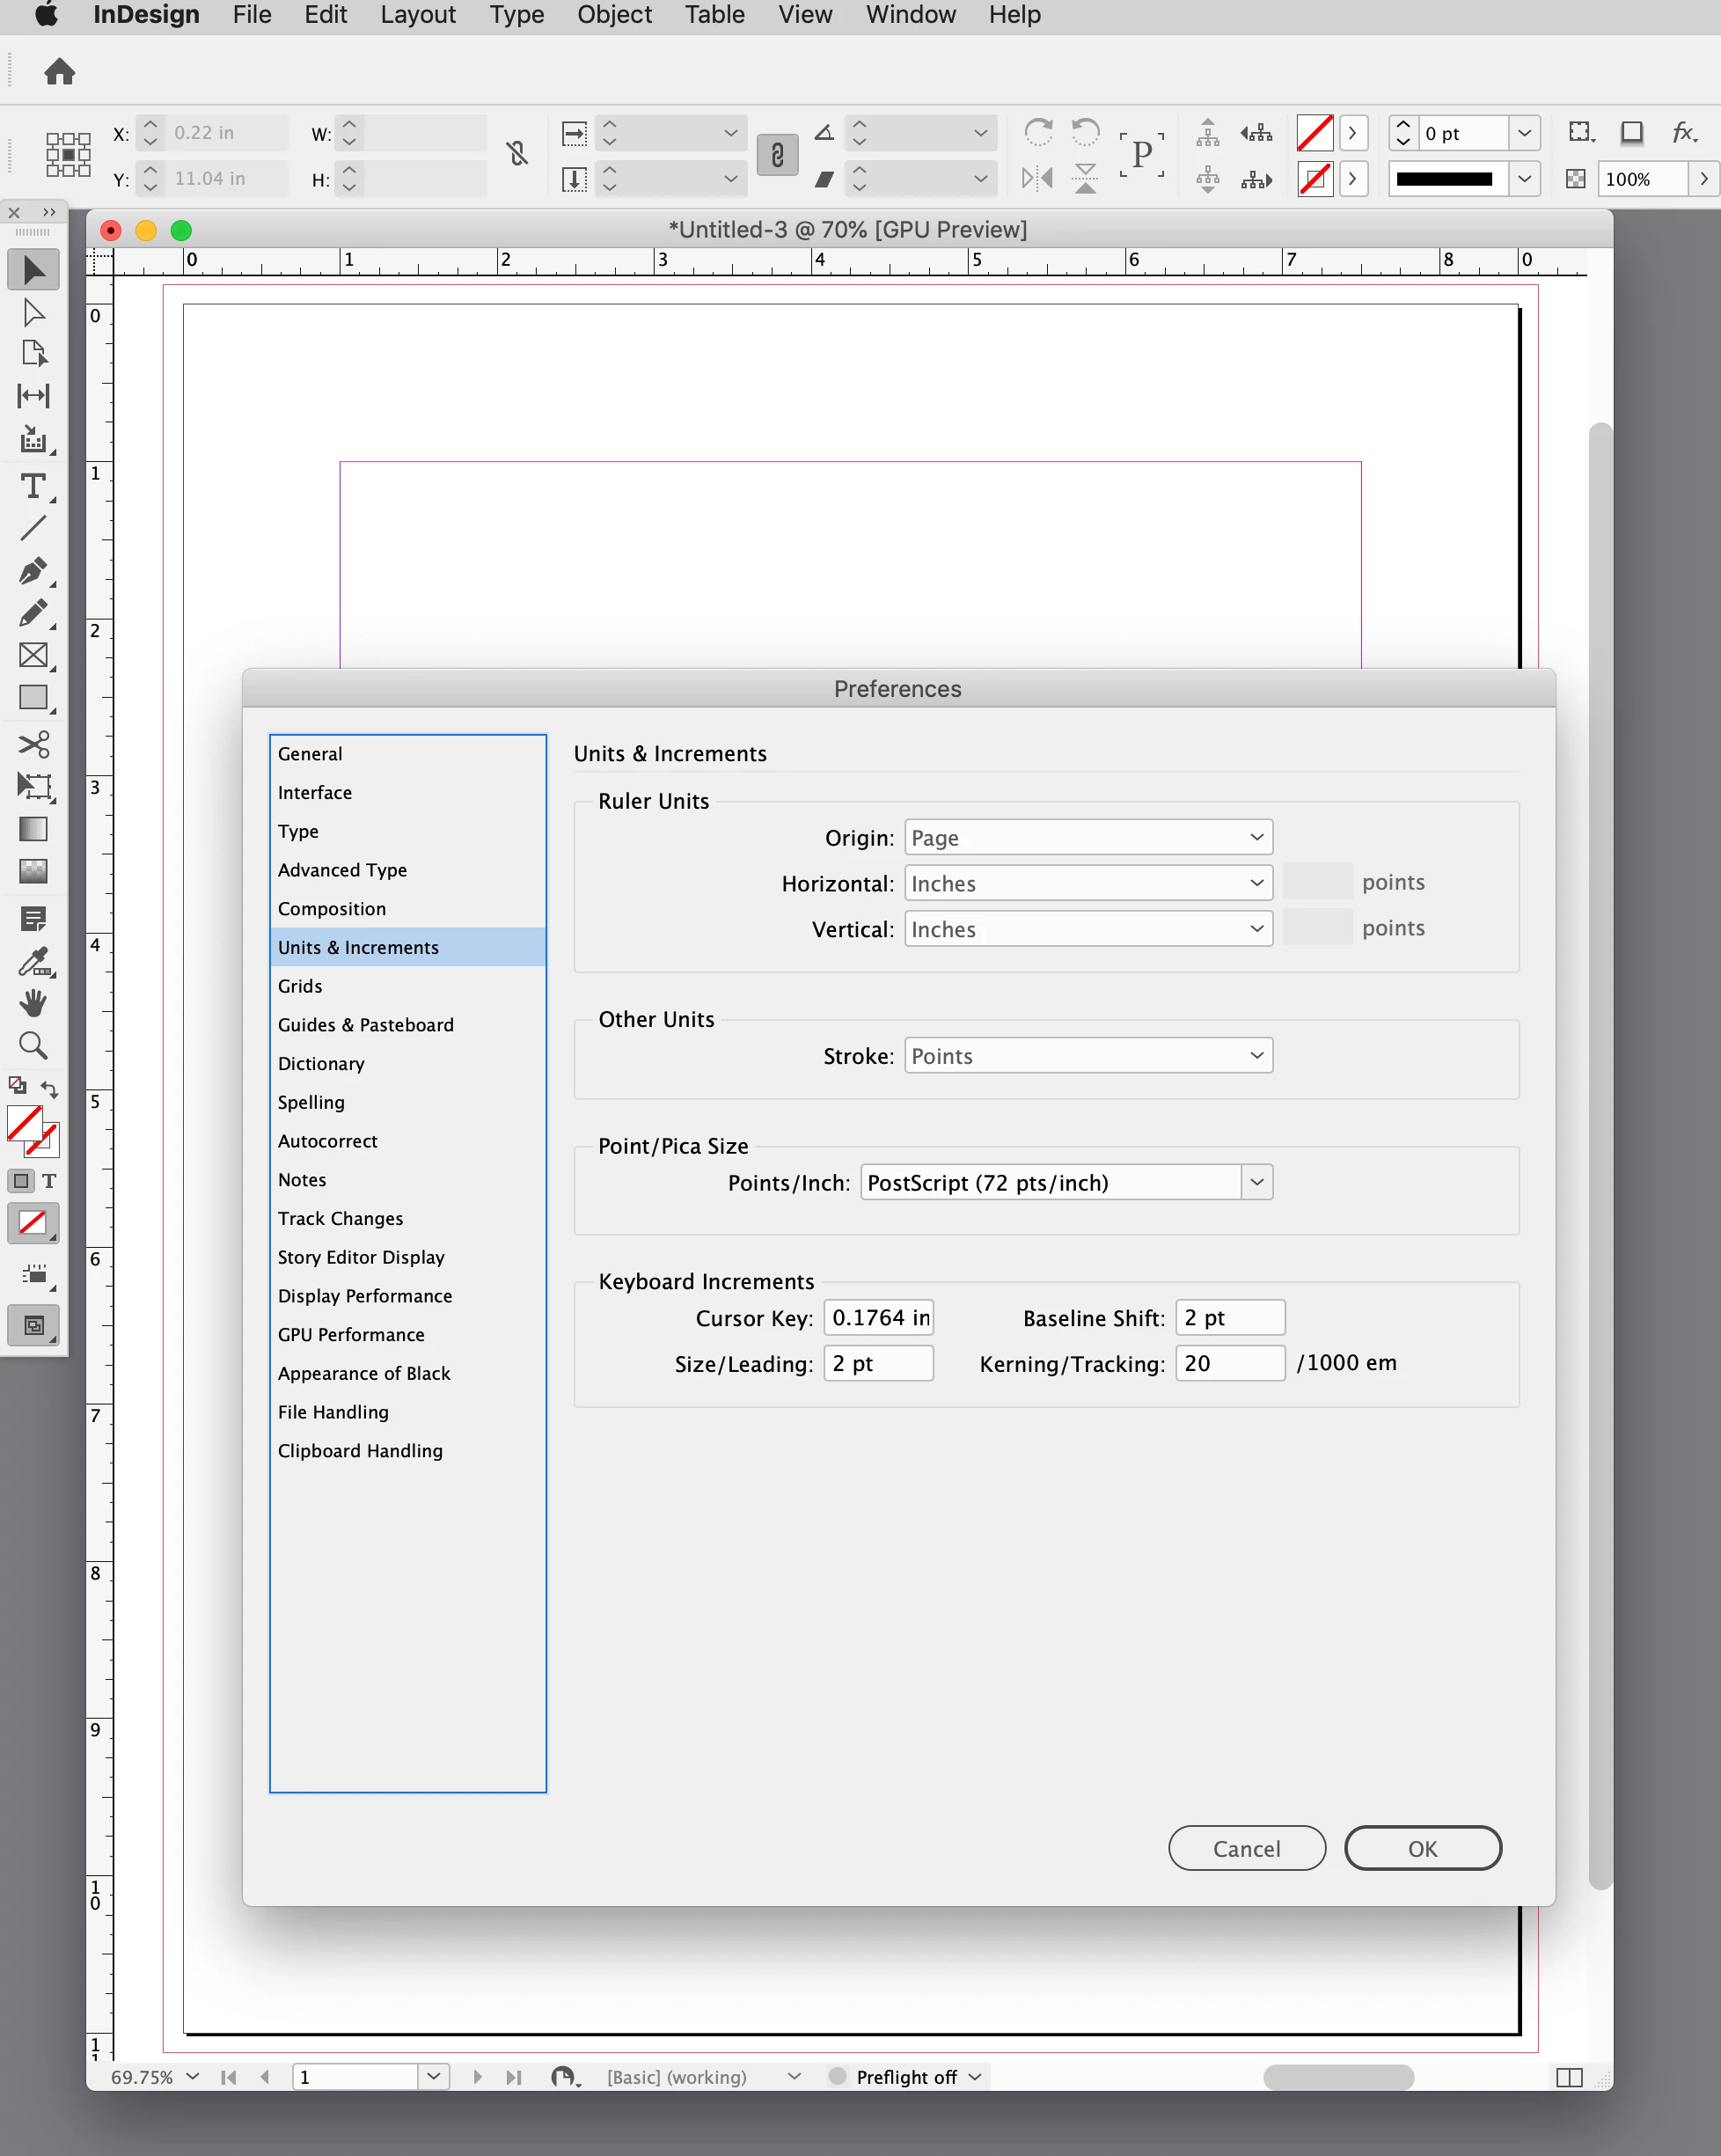Select the Type tool in toolbar
Viewport: 1721px width, 2156px height.
coord(33,487)
